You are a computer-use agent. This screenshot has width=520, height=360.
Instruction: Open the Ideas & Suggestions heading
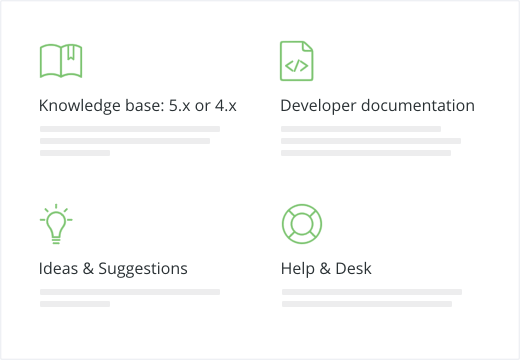point(113,269)
